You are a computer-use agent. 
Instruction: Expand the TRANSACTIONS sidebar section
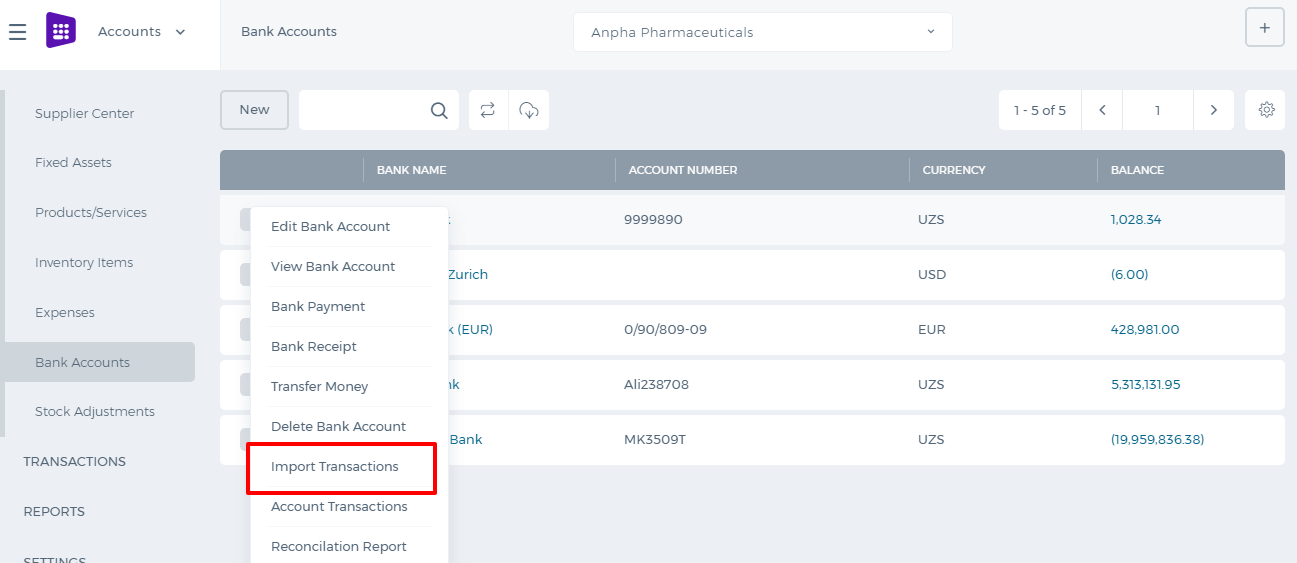coord(75,461)
